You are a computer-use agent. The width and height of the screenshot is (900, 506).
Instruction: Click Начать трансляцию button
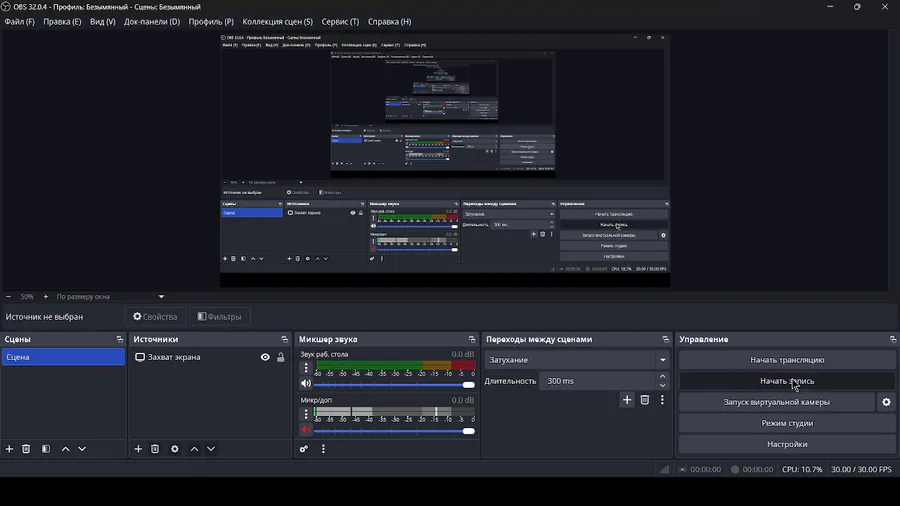(x=787, y=360)
